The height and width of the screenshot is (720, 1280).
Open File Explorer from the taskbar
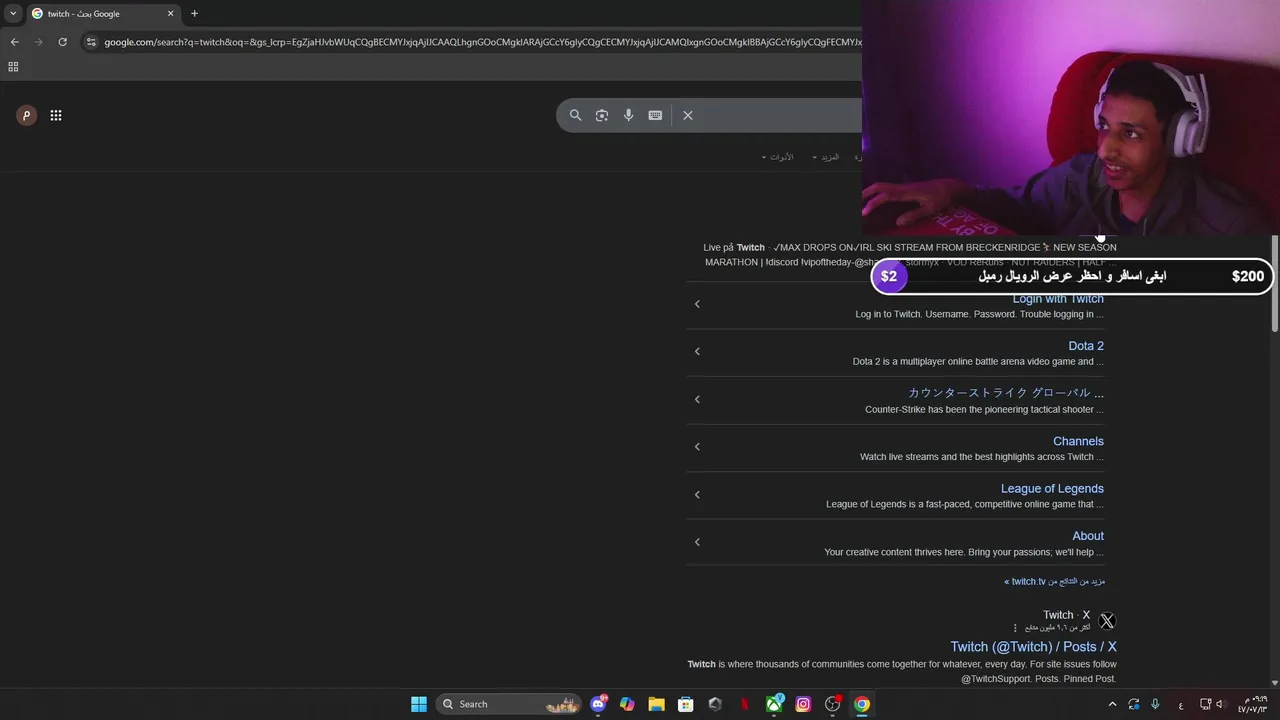tap(656, 704)
